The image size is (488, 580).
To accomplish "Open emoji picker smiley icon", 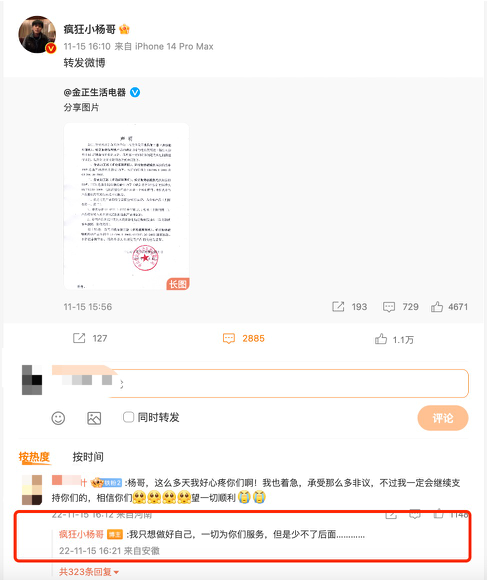I will click(x=58, y=418).
